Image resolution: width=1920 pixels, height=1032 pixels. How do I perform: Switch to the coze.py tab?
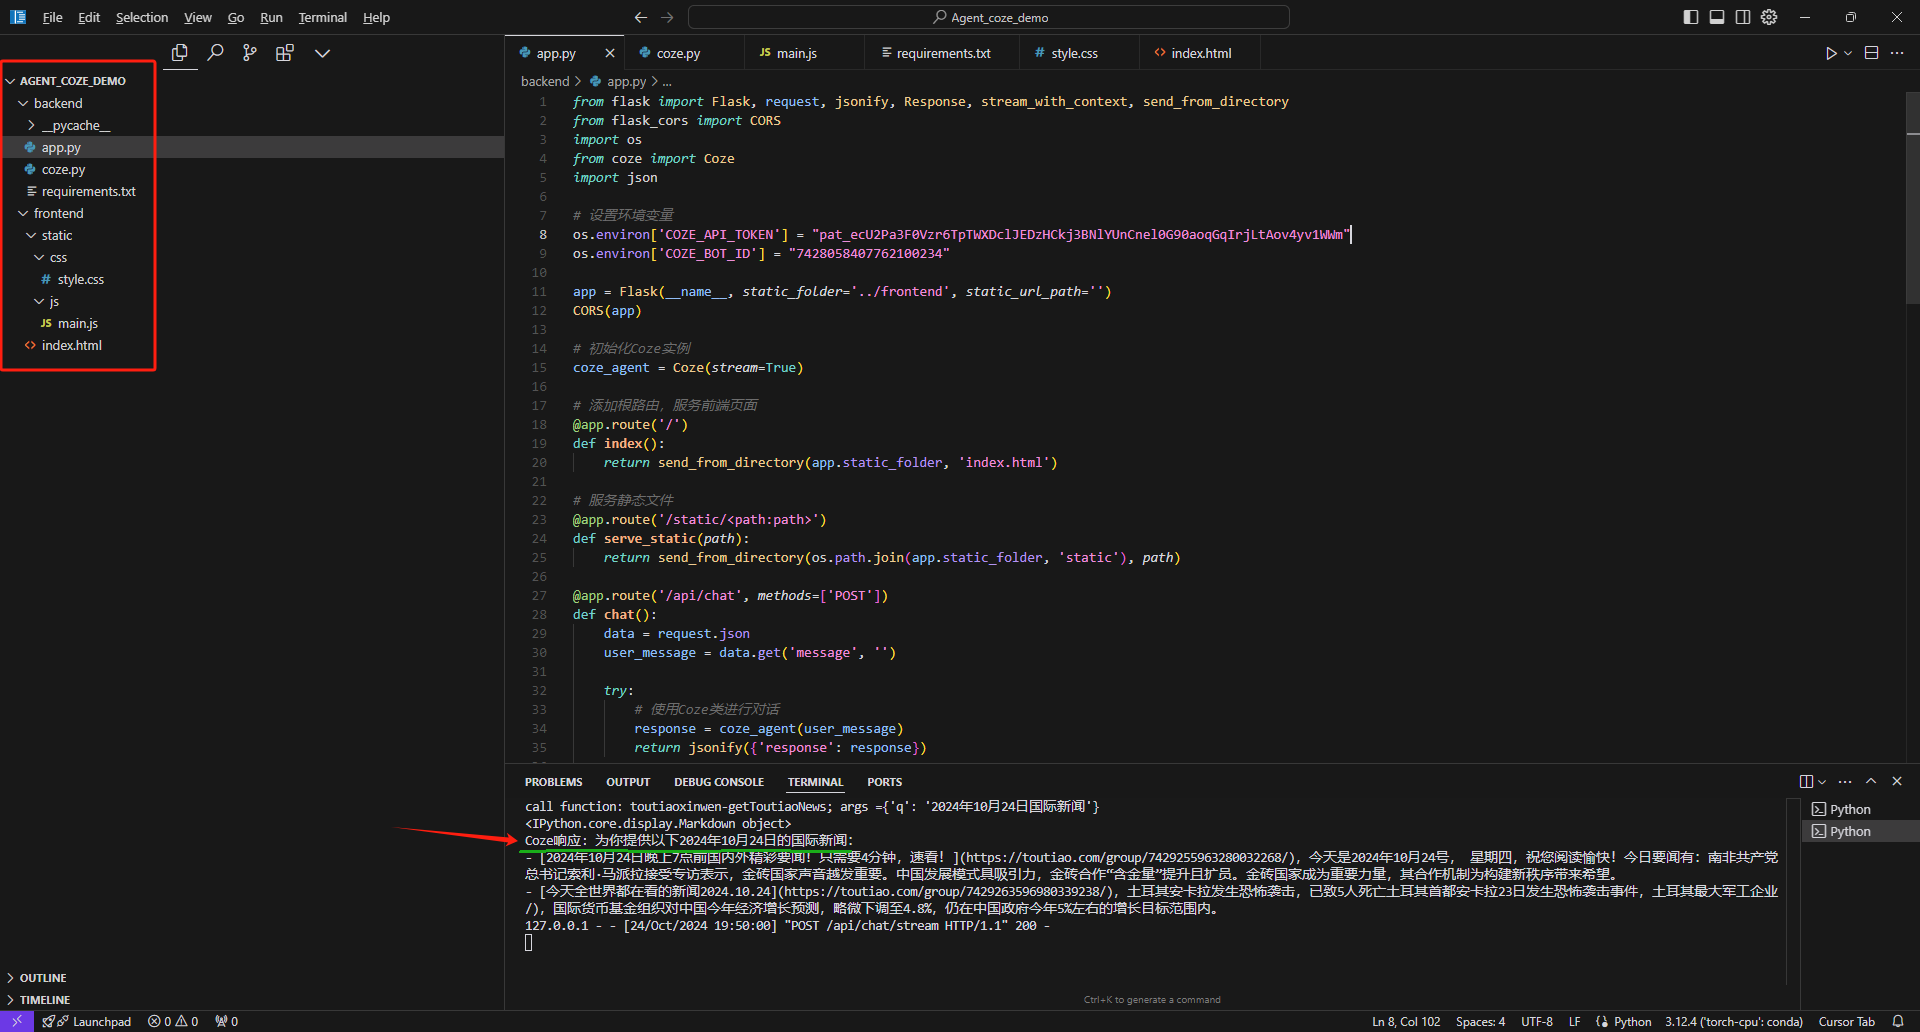coord(679,53)
